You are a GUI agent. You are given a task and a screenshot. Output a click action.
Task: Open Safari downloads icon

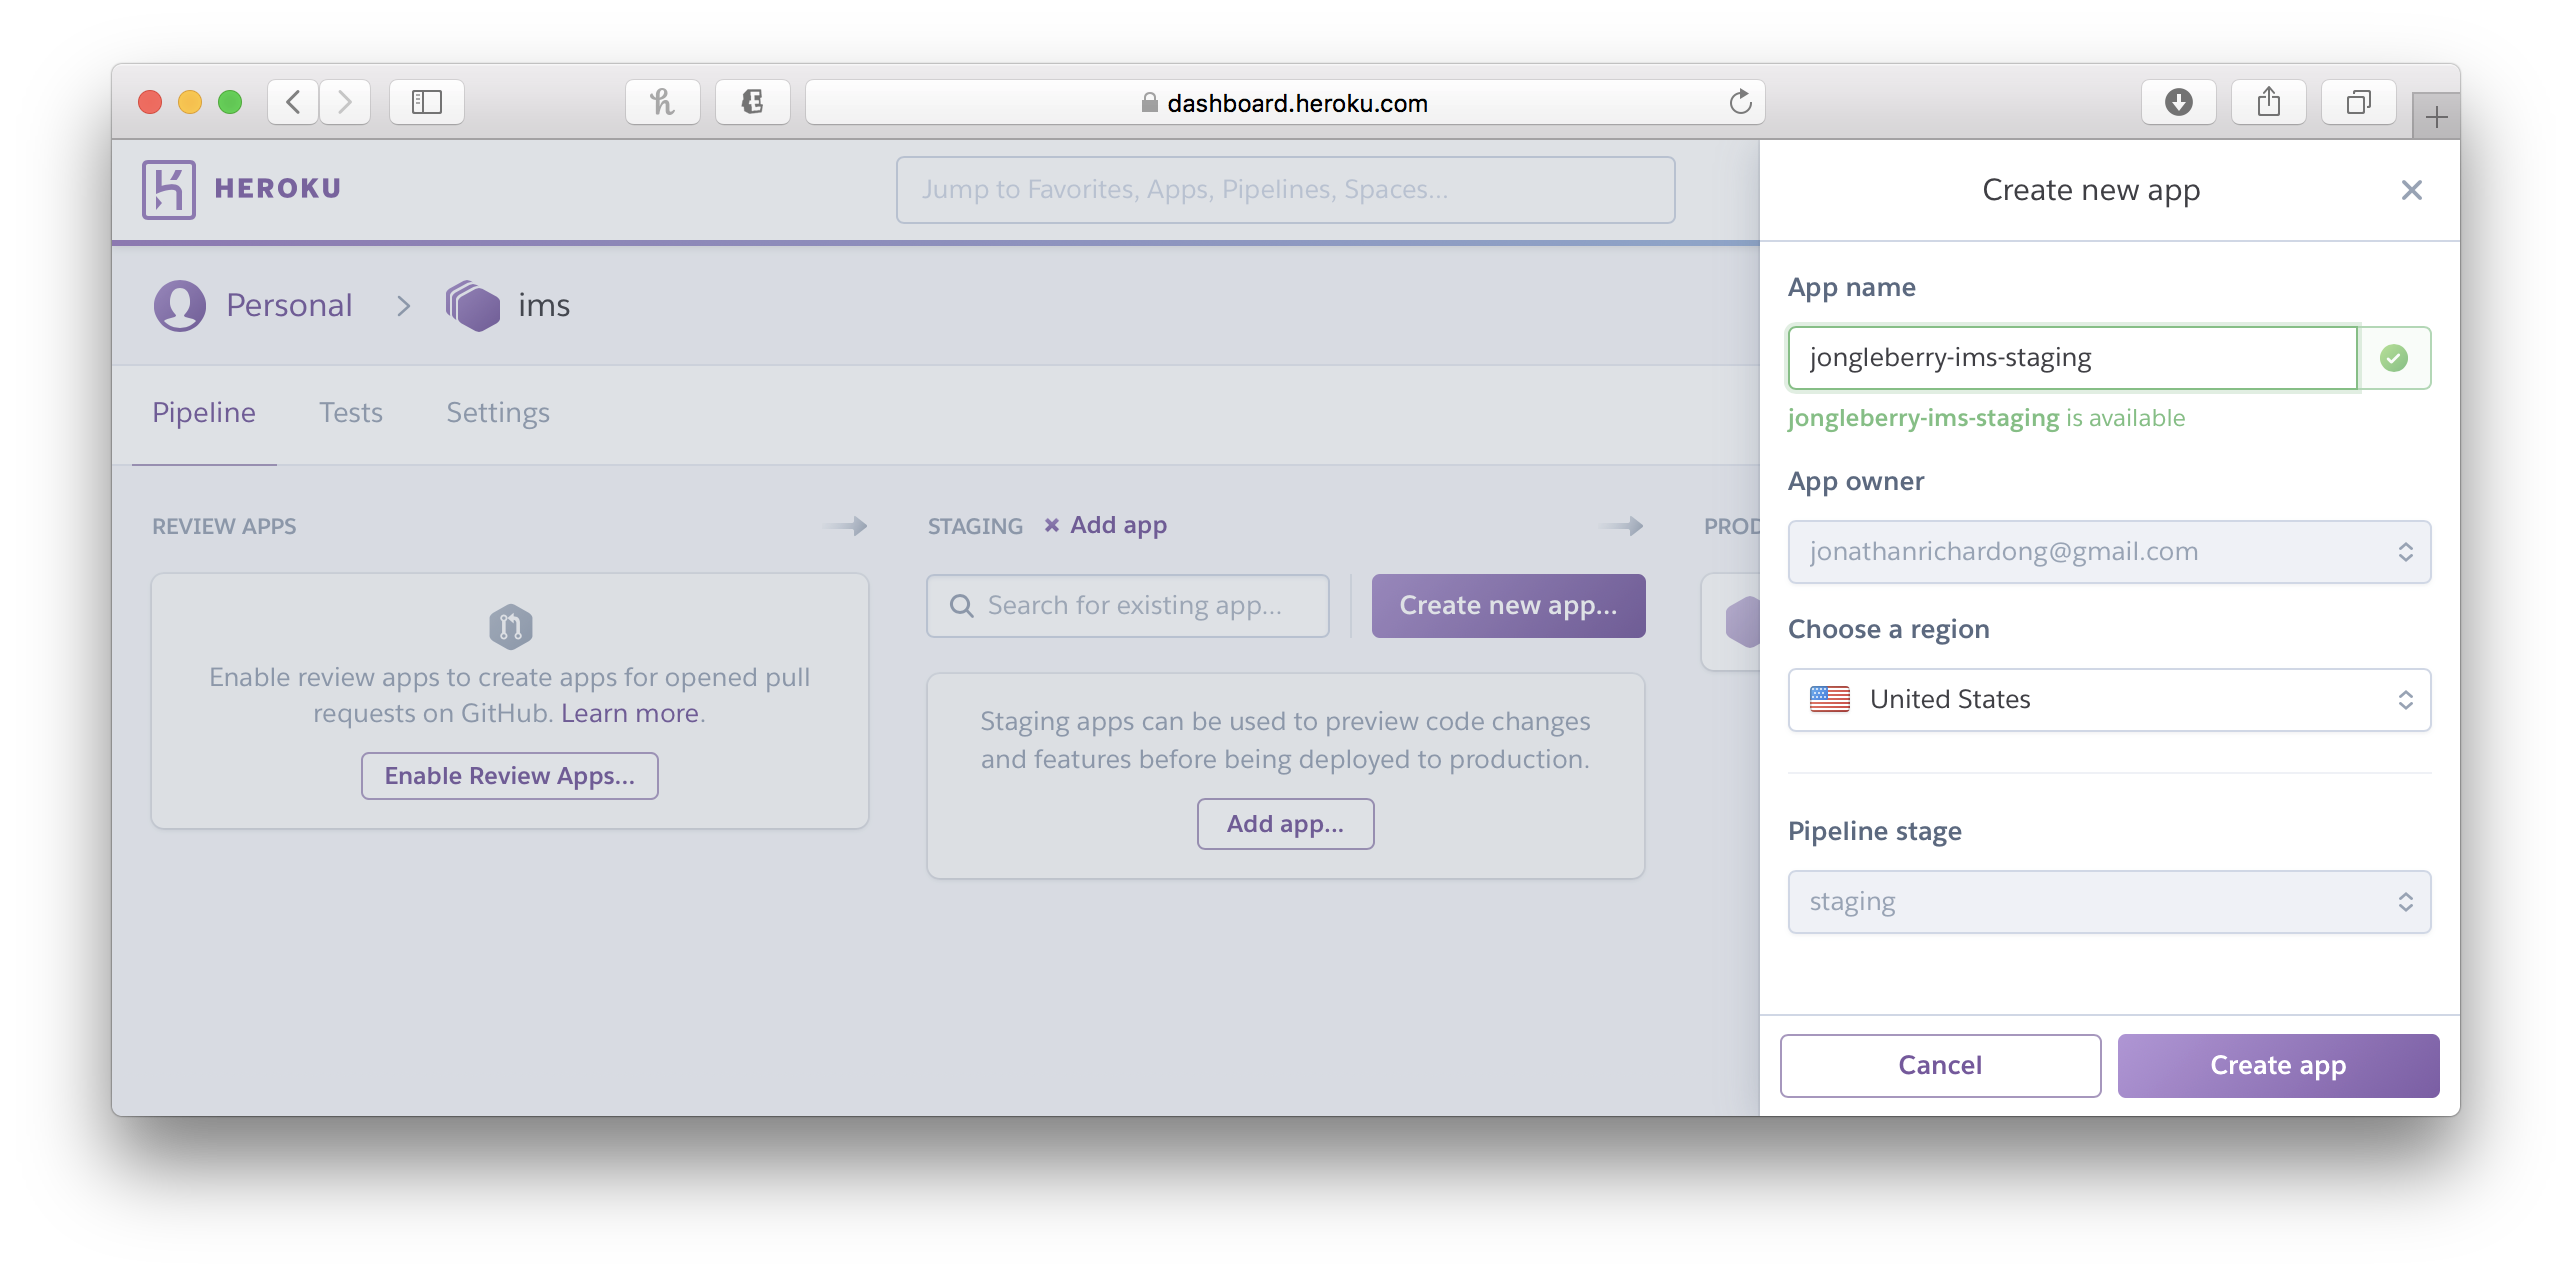coord(2178,102)
